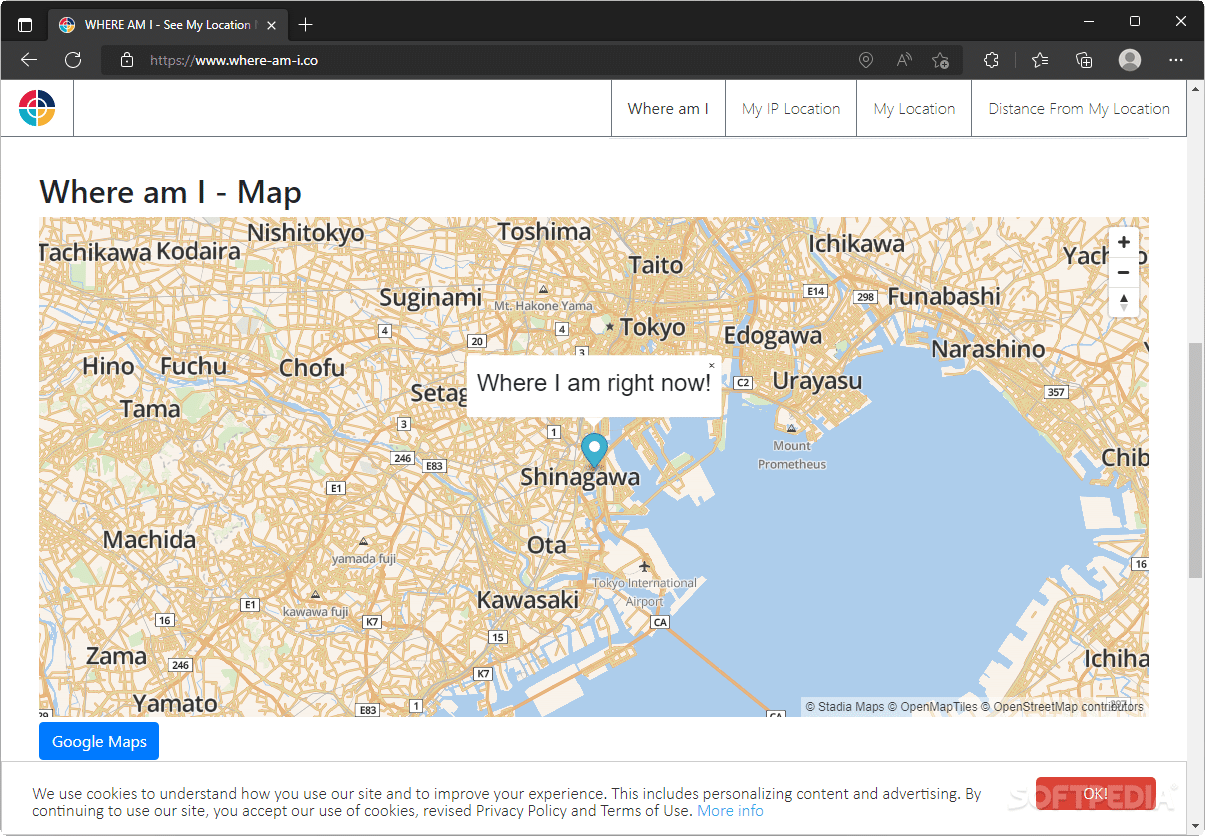Image resolution: width=1205 pixels, height=836 pixels.
Task: Switch to the WHERE AM I browser tab
Action: pyautogui.click(x=167, y=25)
